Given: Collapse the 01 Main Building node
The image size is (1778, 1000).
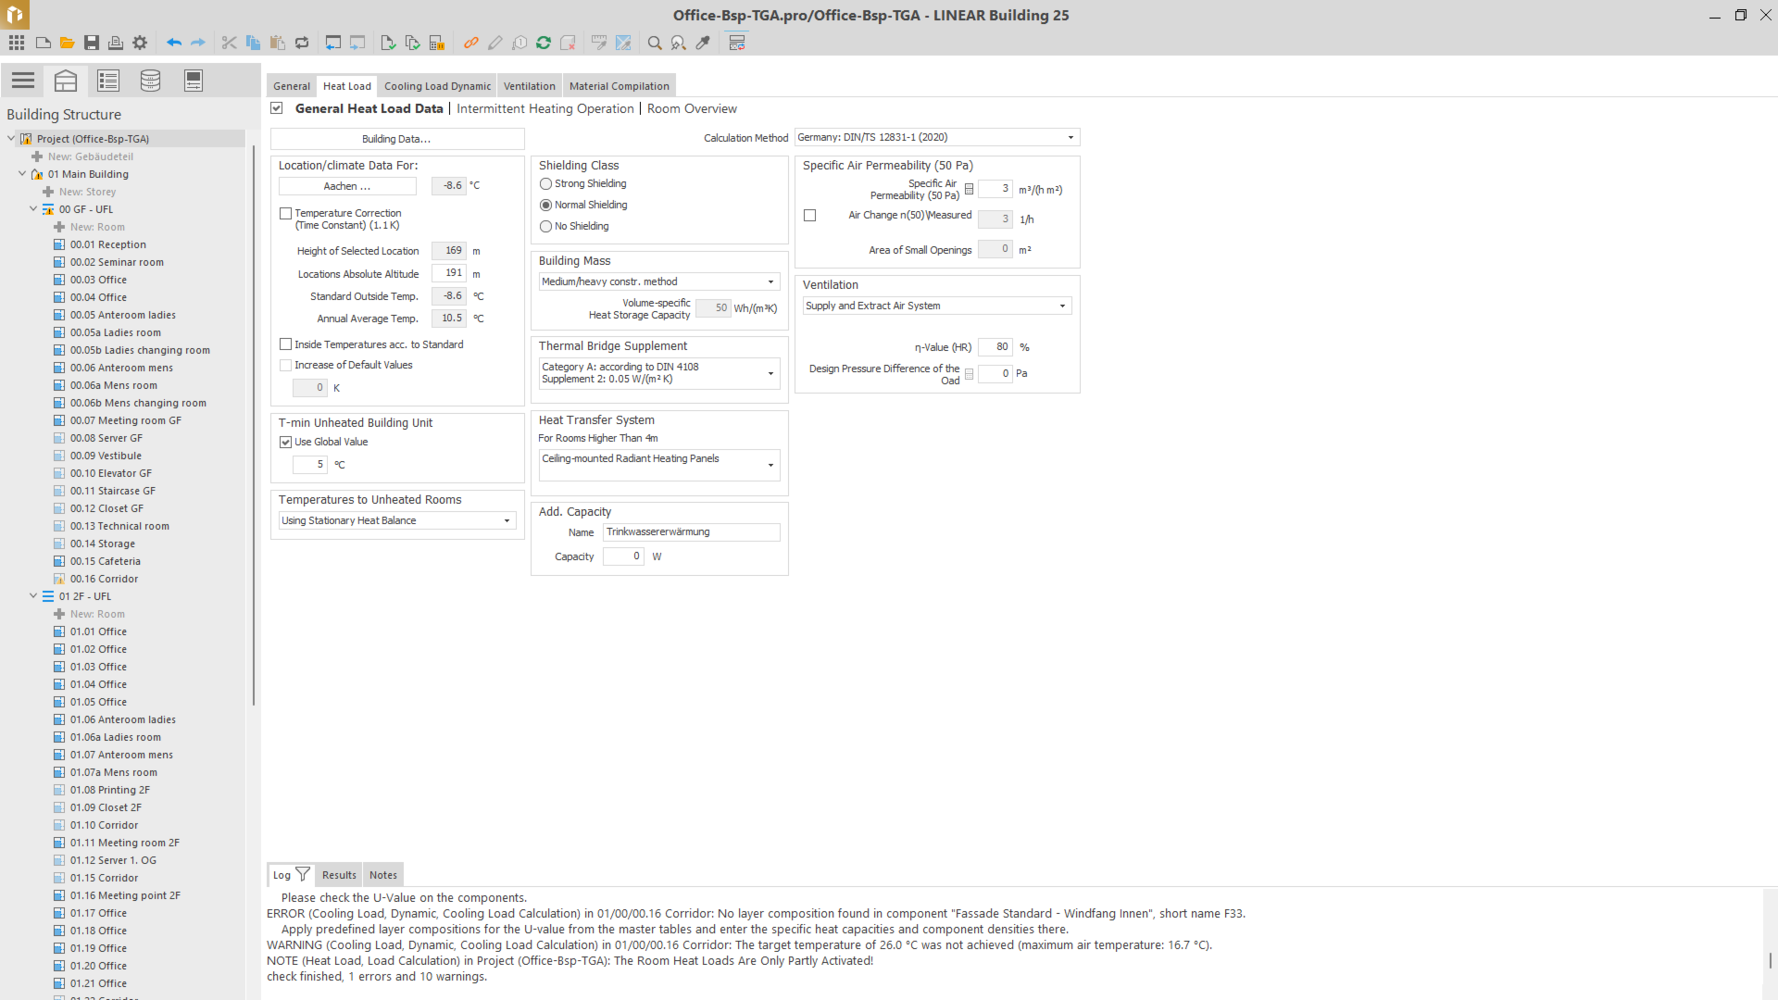Looking at the screenshot, I should point(23,174).
